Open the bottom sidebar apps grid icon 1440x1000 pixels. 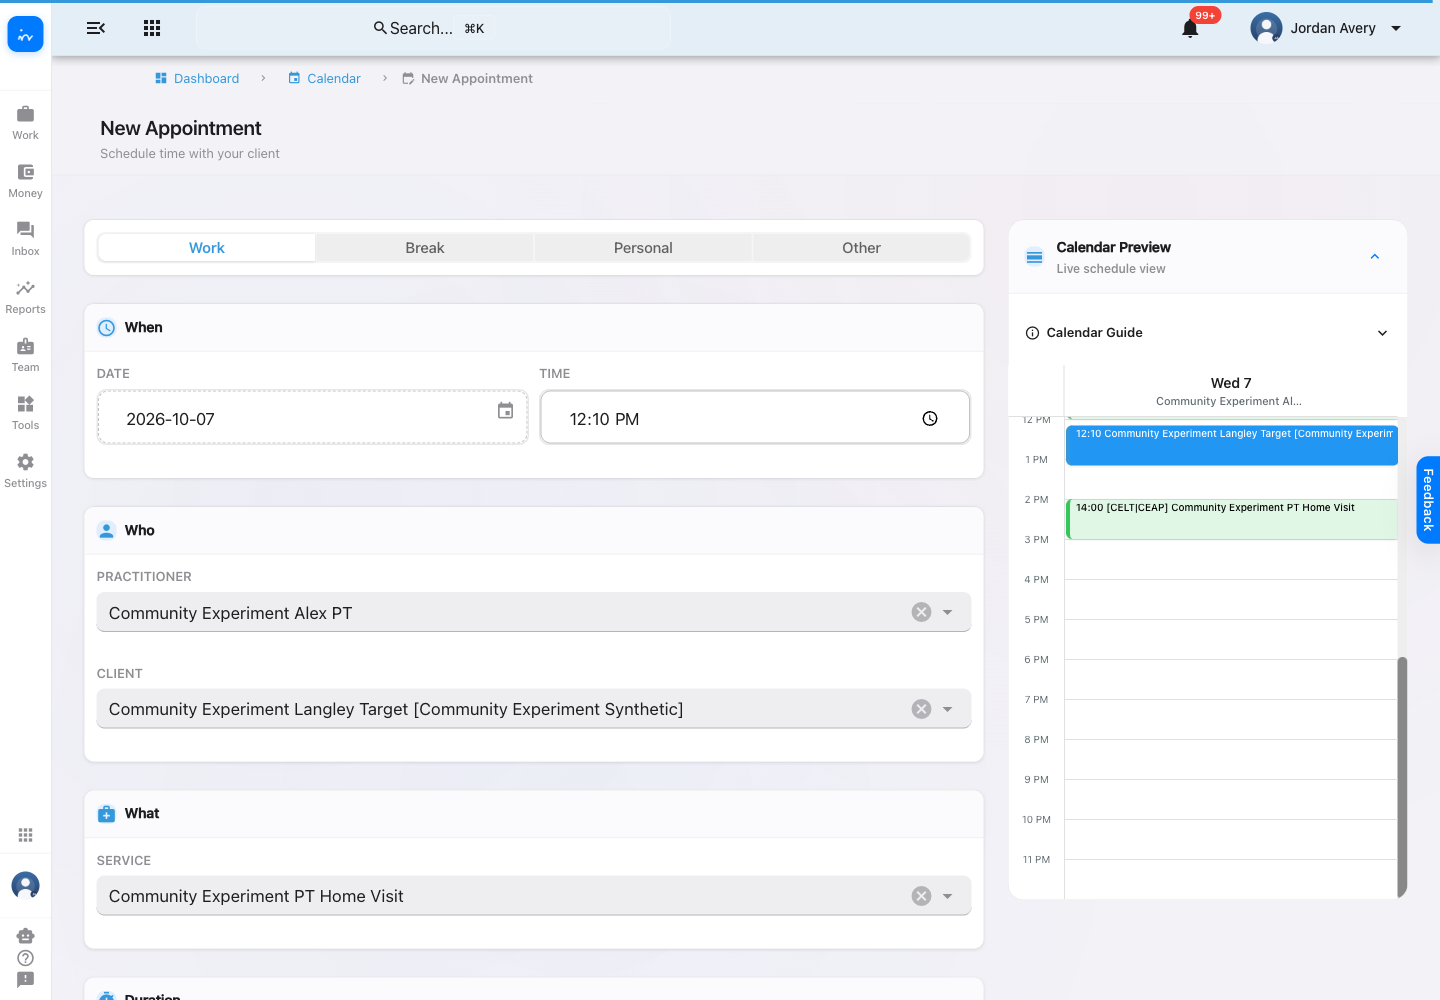coord(26,835)
